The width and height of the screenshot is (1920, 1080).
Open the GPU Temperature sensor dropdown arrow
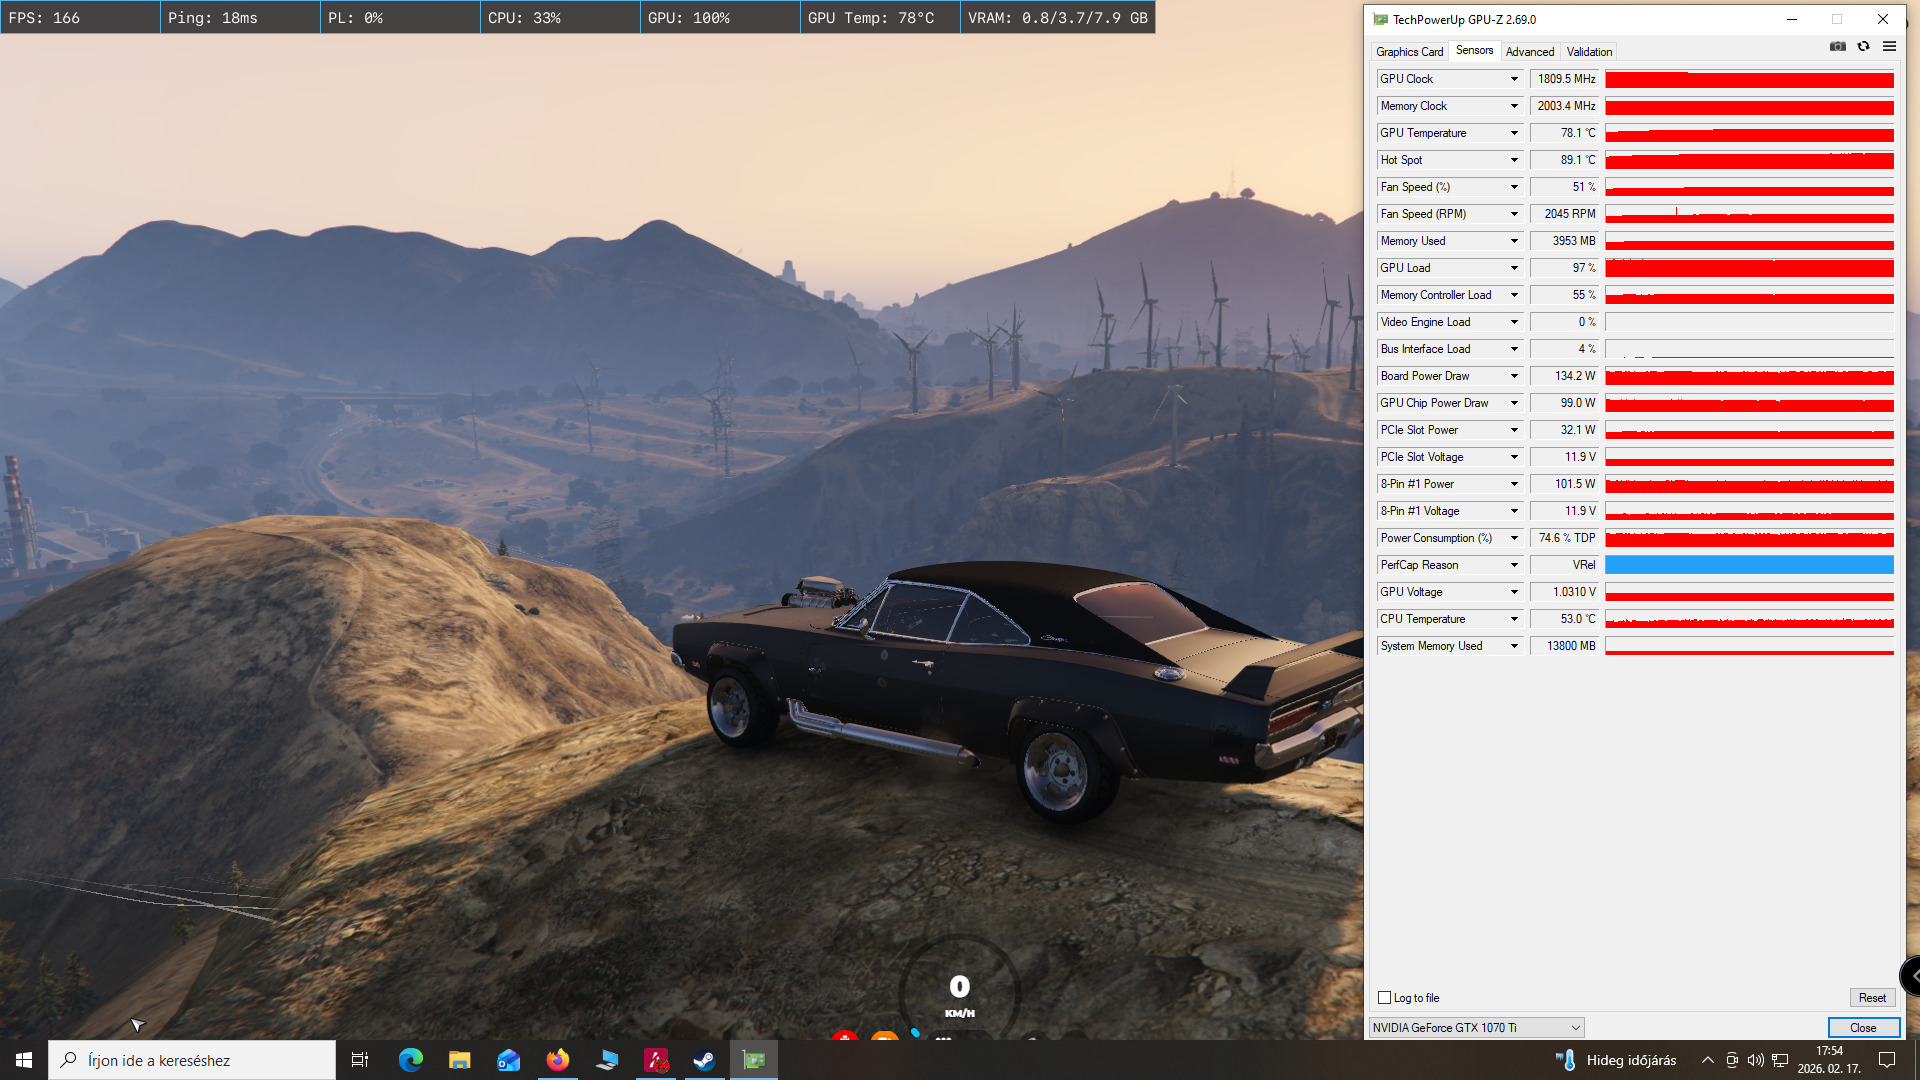point(1514,133)
